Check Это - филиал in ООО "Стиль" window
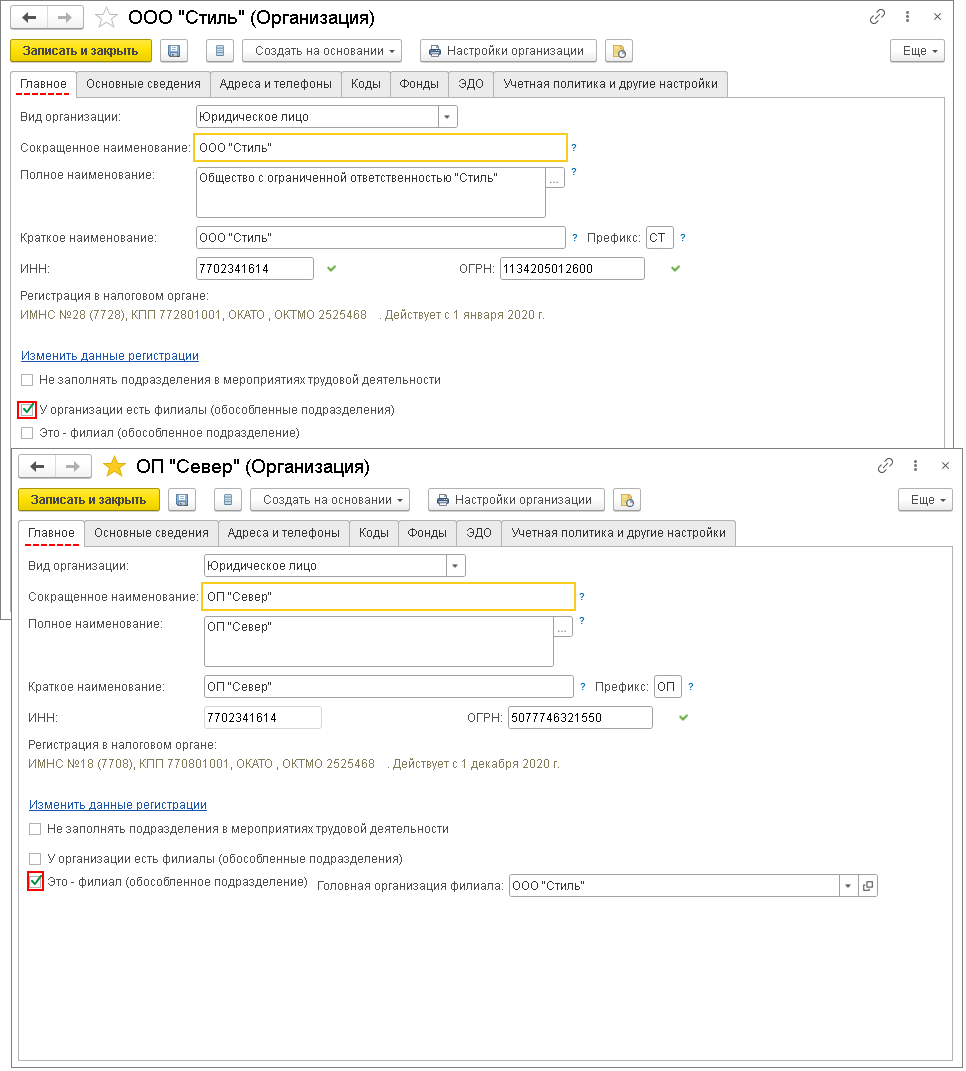The width and height of the screenshot is (966, 1071). pyautogui.click(x=27, y=433)
